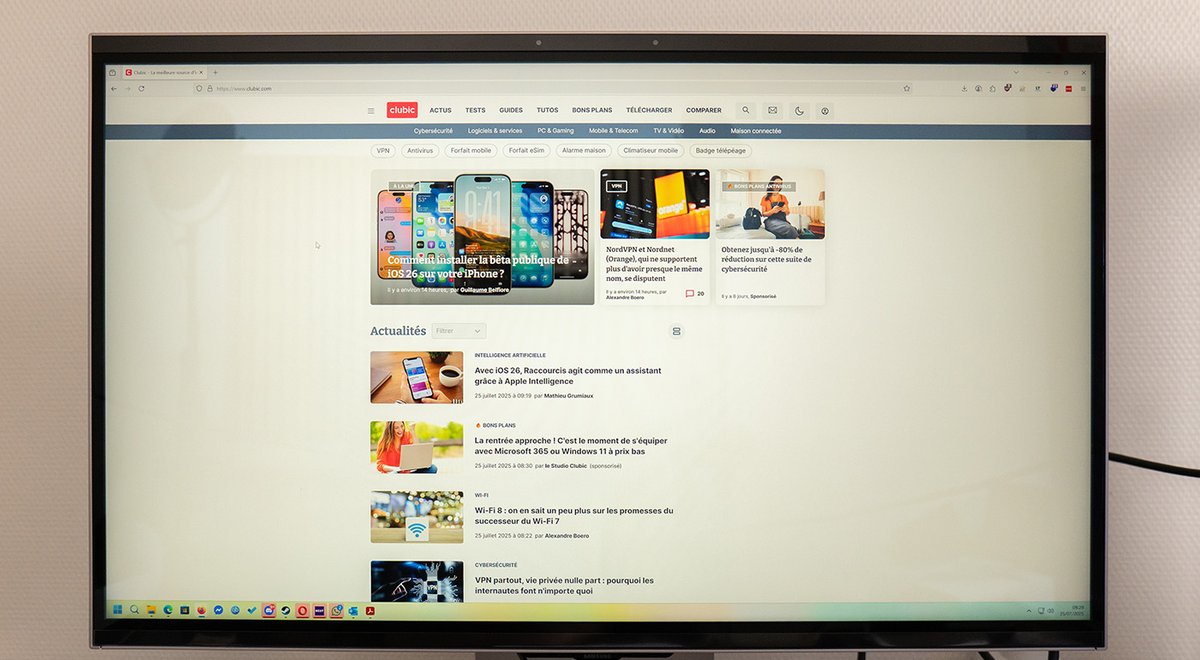Open Opera from the taskbar
The image size is (1200, 660).
302,610
